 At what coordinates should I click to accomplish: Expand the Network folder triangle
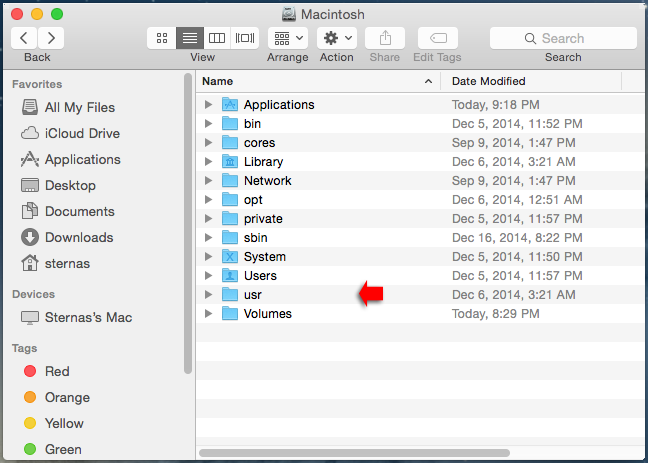click(x=209, y=181)
